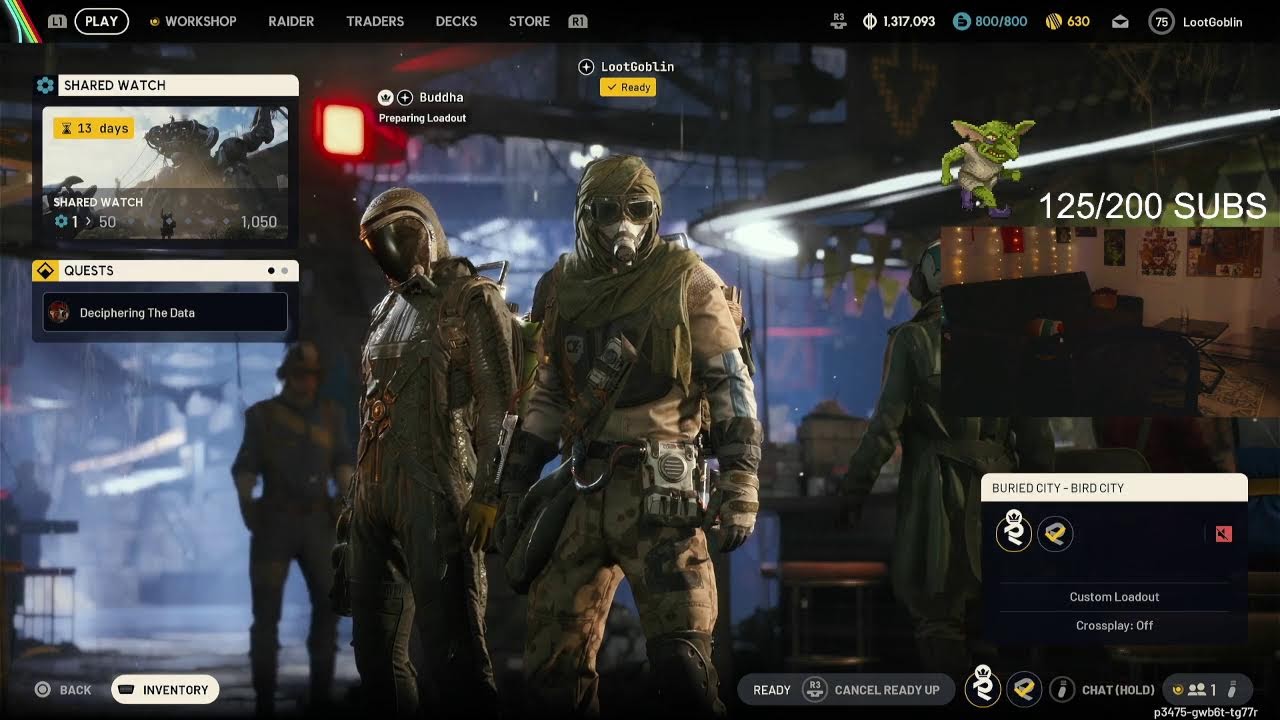1280x720 pixels.
Task: Click the Shared Watch level 1 to 50 progress
Action: (x=86, y=222)
